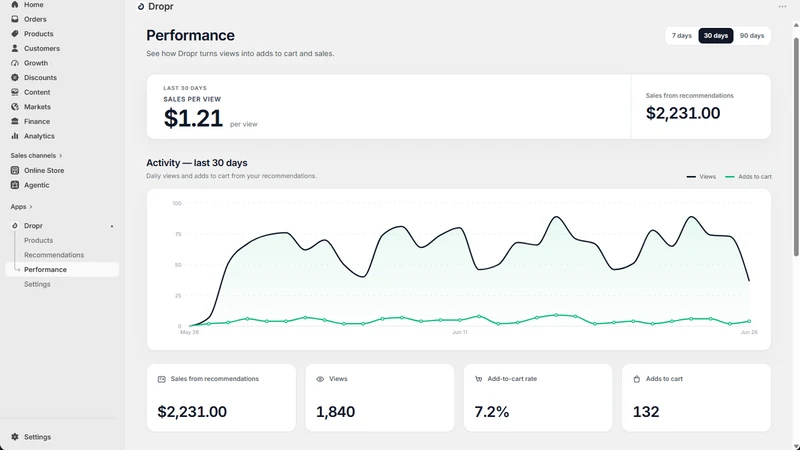Click the scrollbar down arrow

click(x=796, y=446)
